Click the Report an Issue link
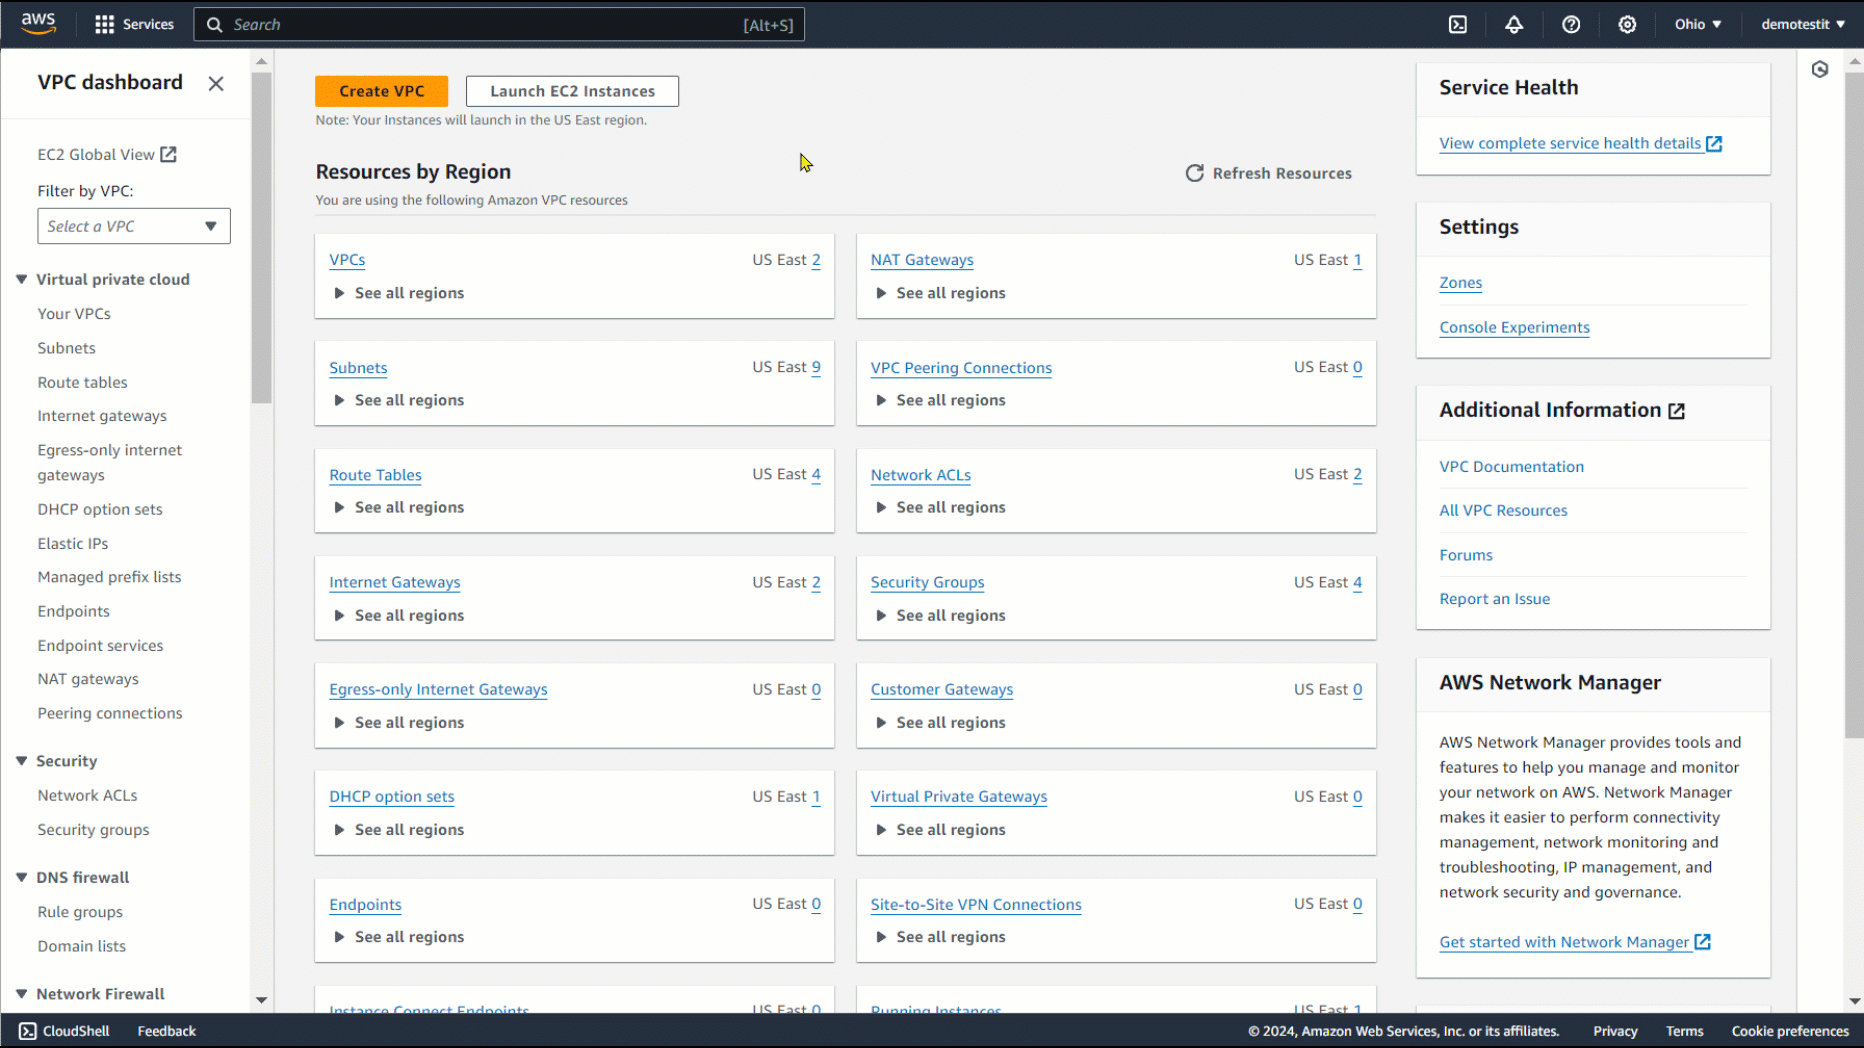 [x=1494, y=599]
